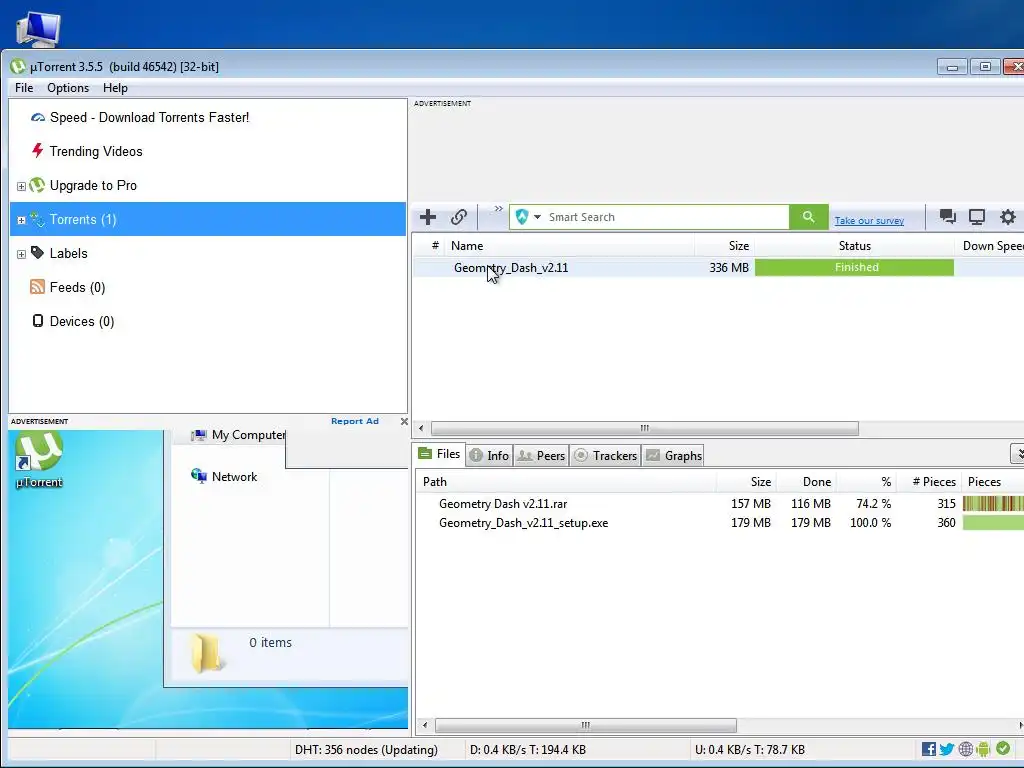The height and width of the screenshot is (768, 1024).
Task: Click the 74.2 % value cell
Action: (x=873, y=504)
